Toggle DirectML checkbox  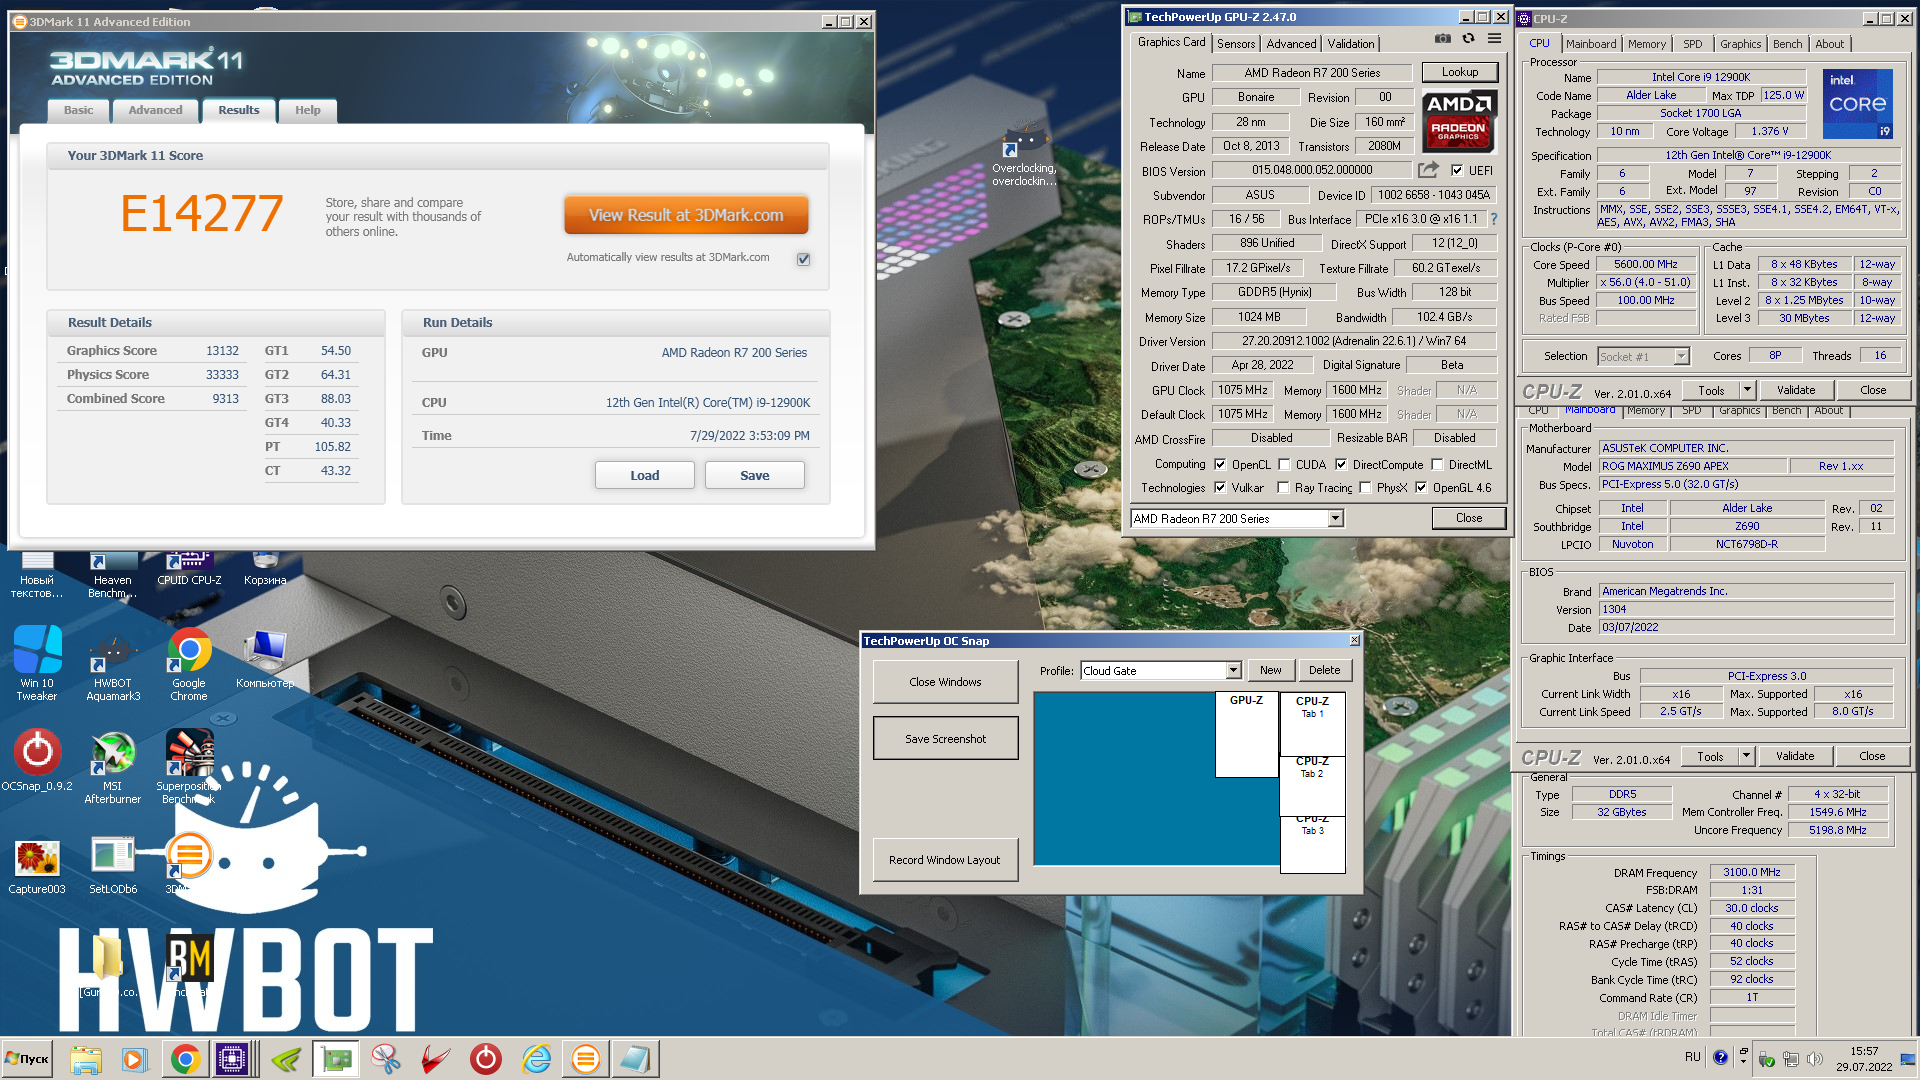(1437, 464)
